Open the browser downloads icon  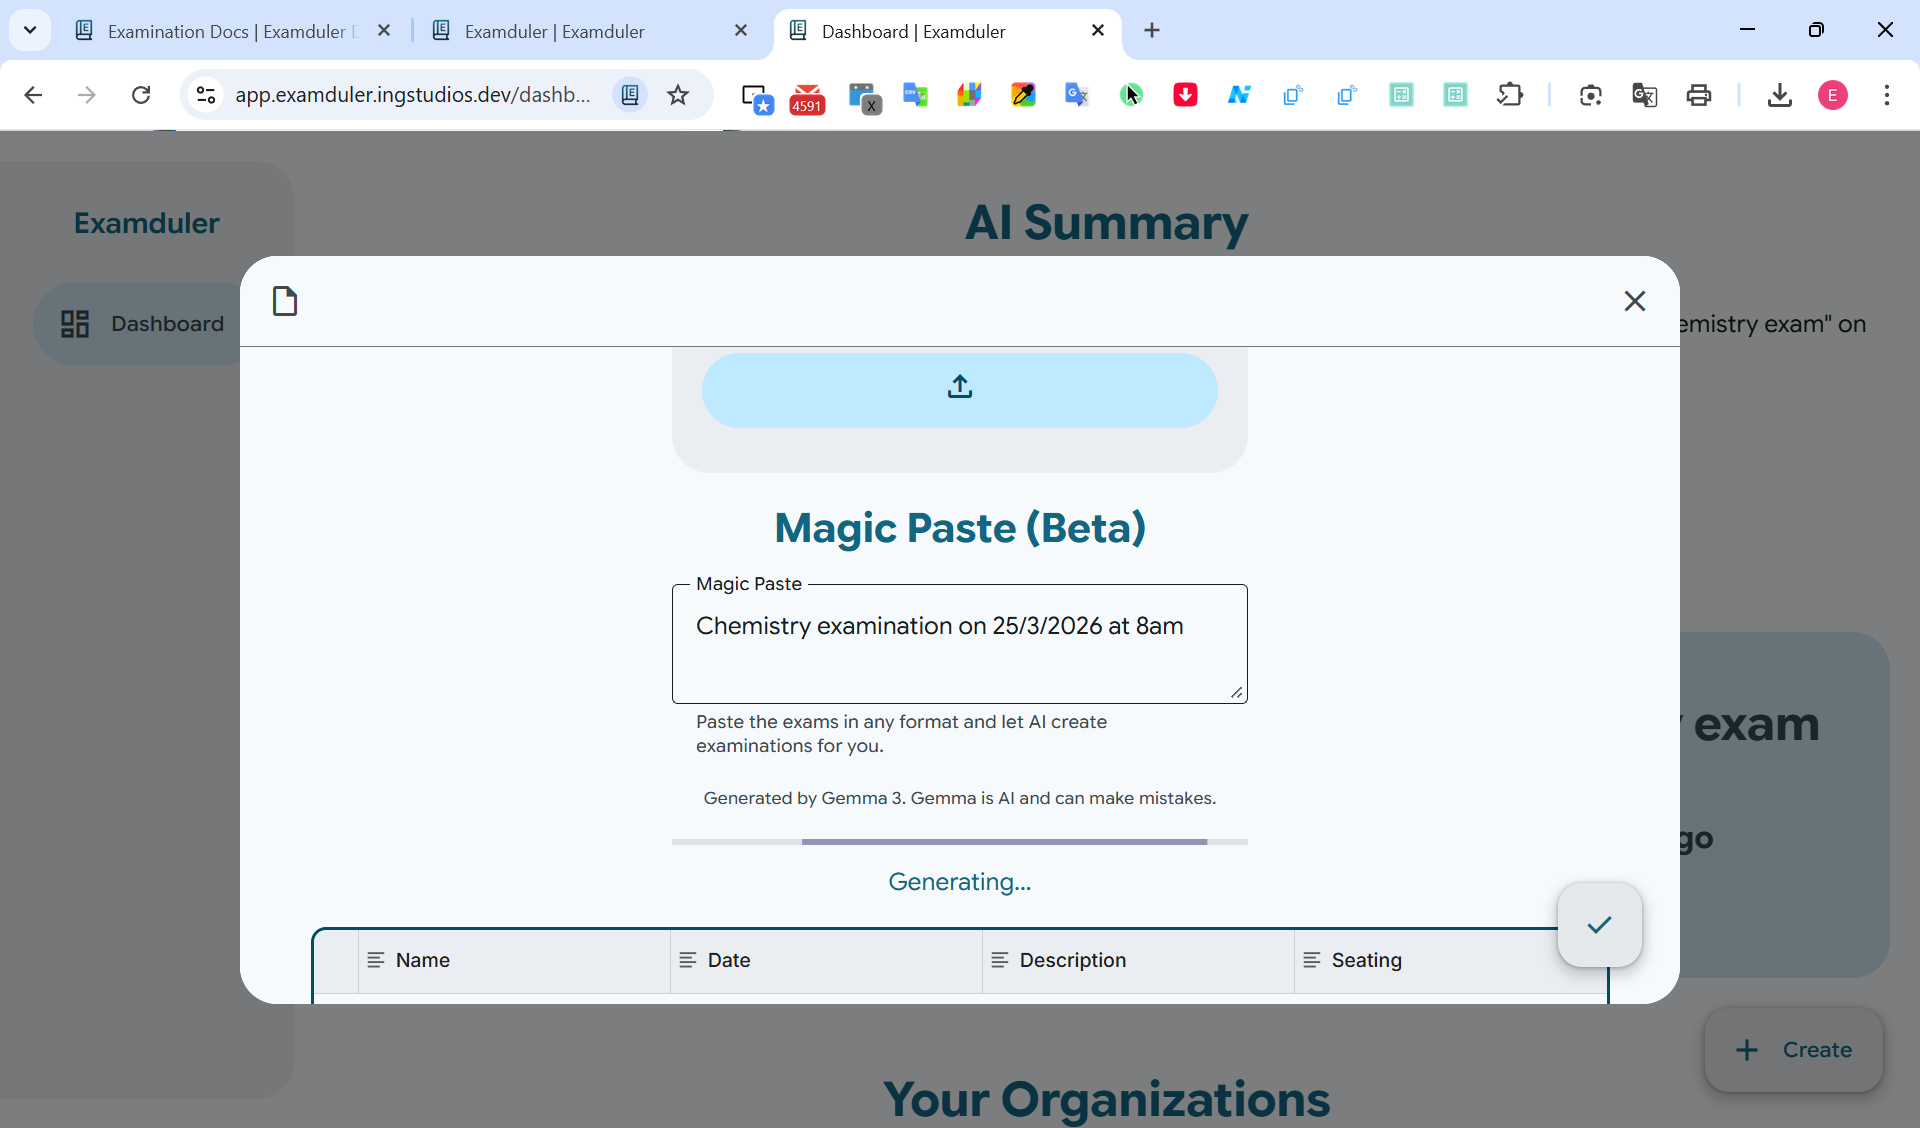pyautogui.click(x=1780, y=95)
